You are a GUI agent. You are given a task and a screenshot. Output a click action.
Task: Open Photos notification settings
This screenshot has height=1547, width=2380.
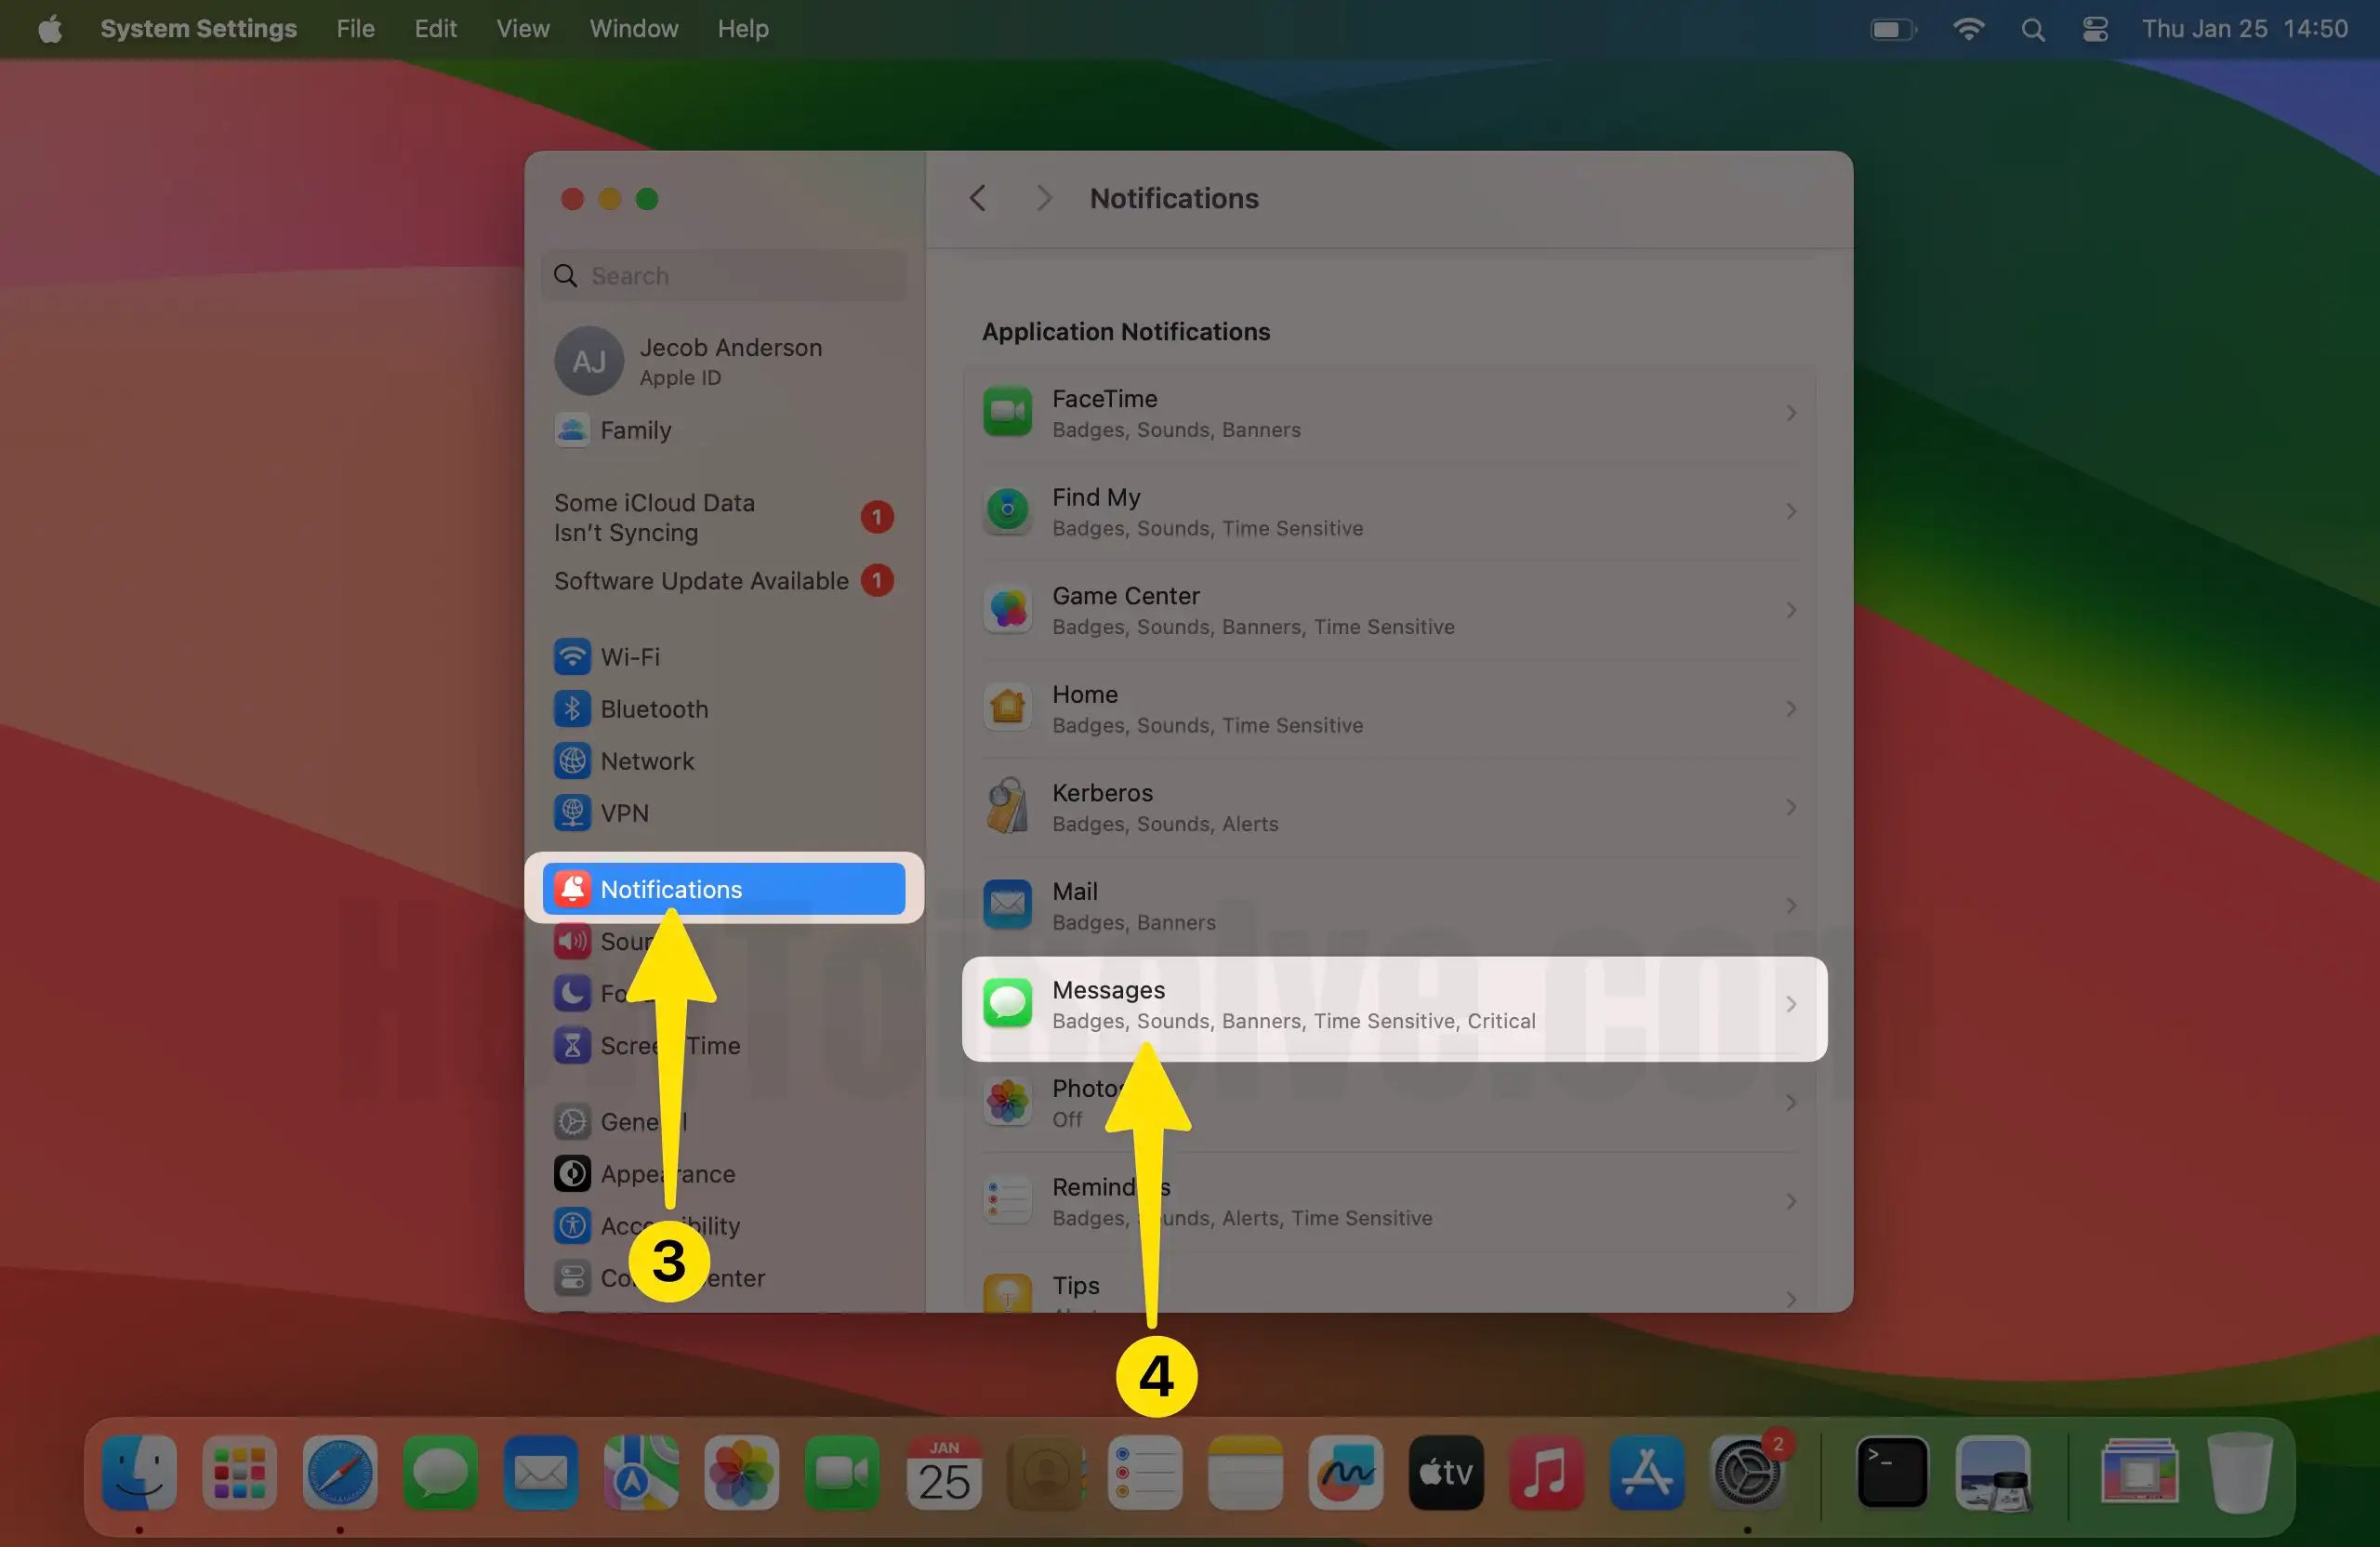1388,1102
